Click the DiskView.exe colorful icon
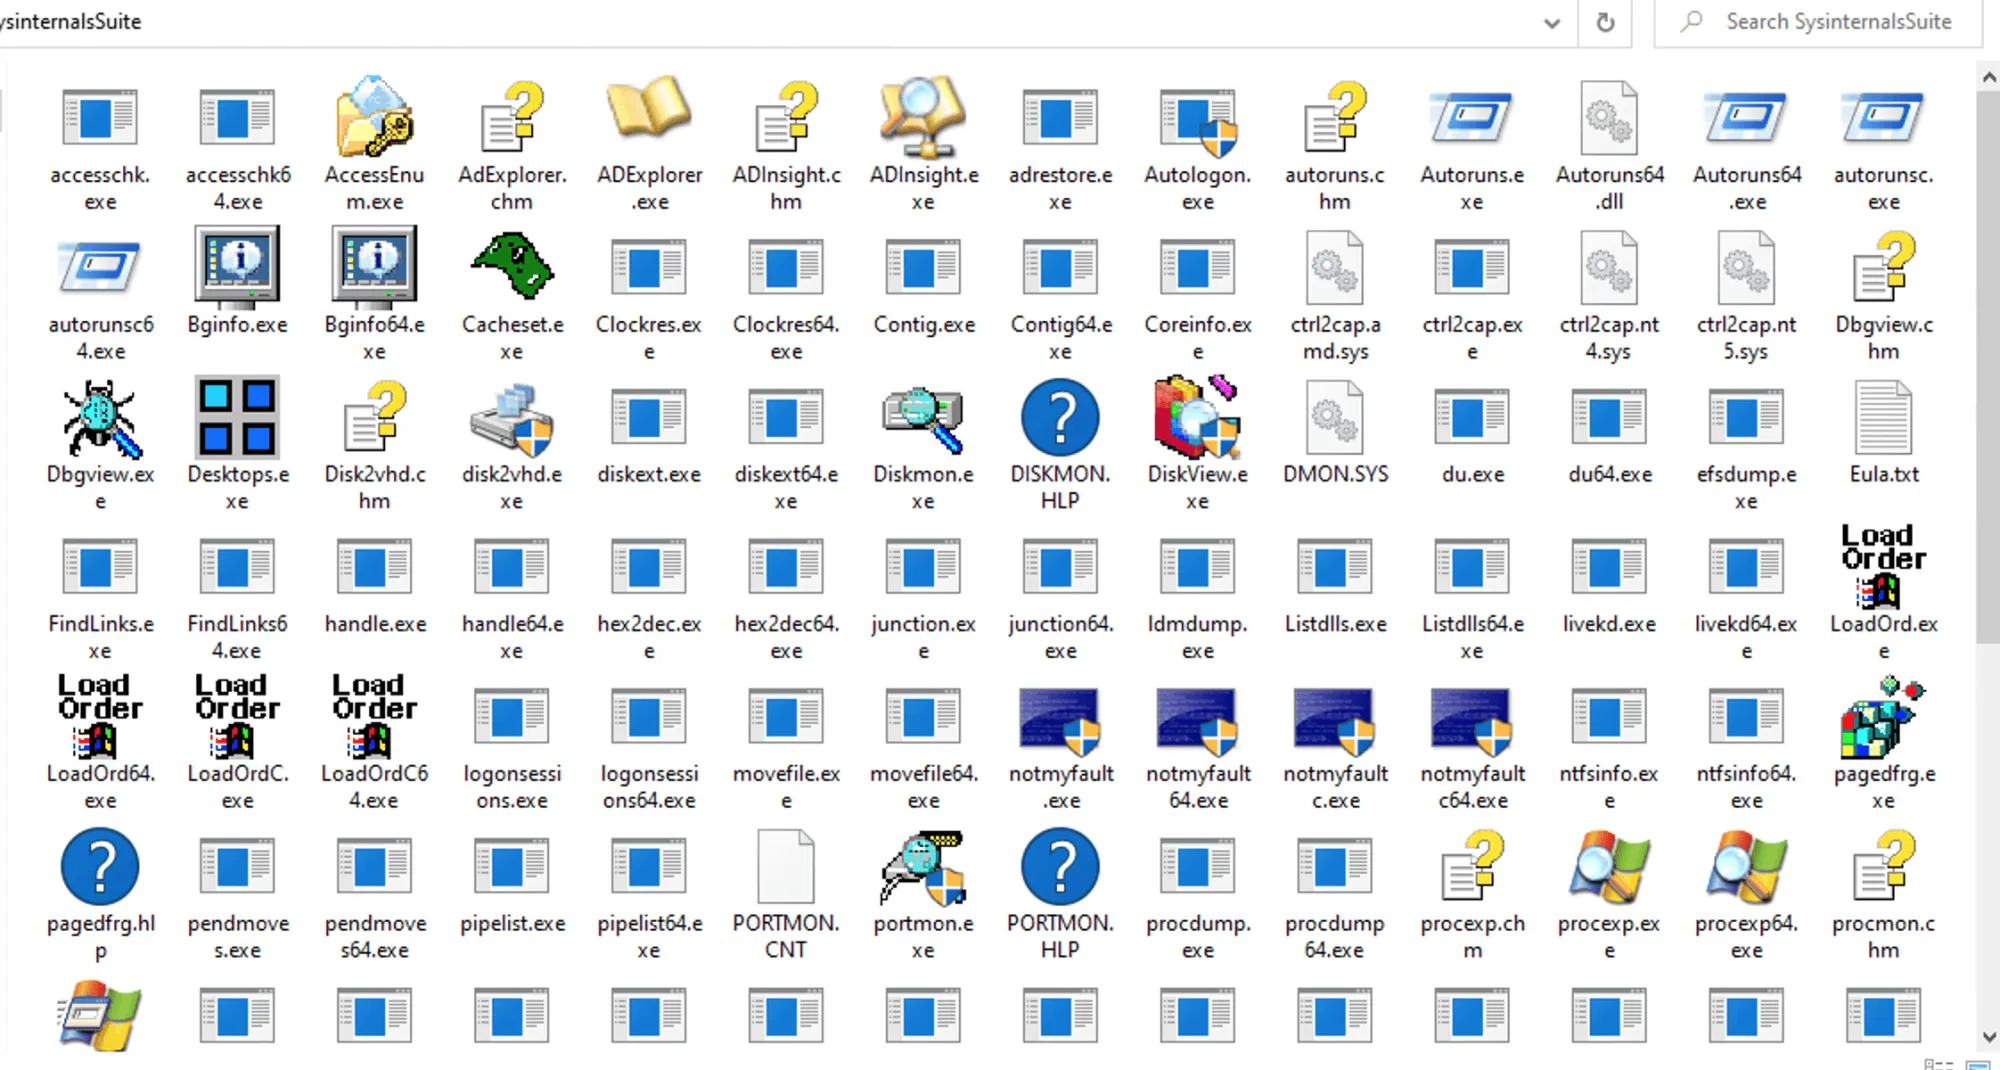The image size is (2000, 1070). pyautogui.click(x=1198, y=417)
